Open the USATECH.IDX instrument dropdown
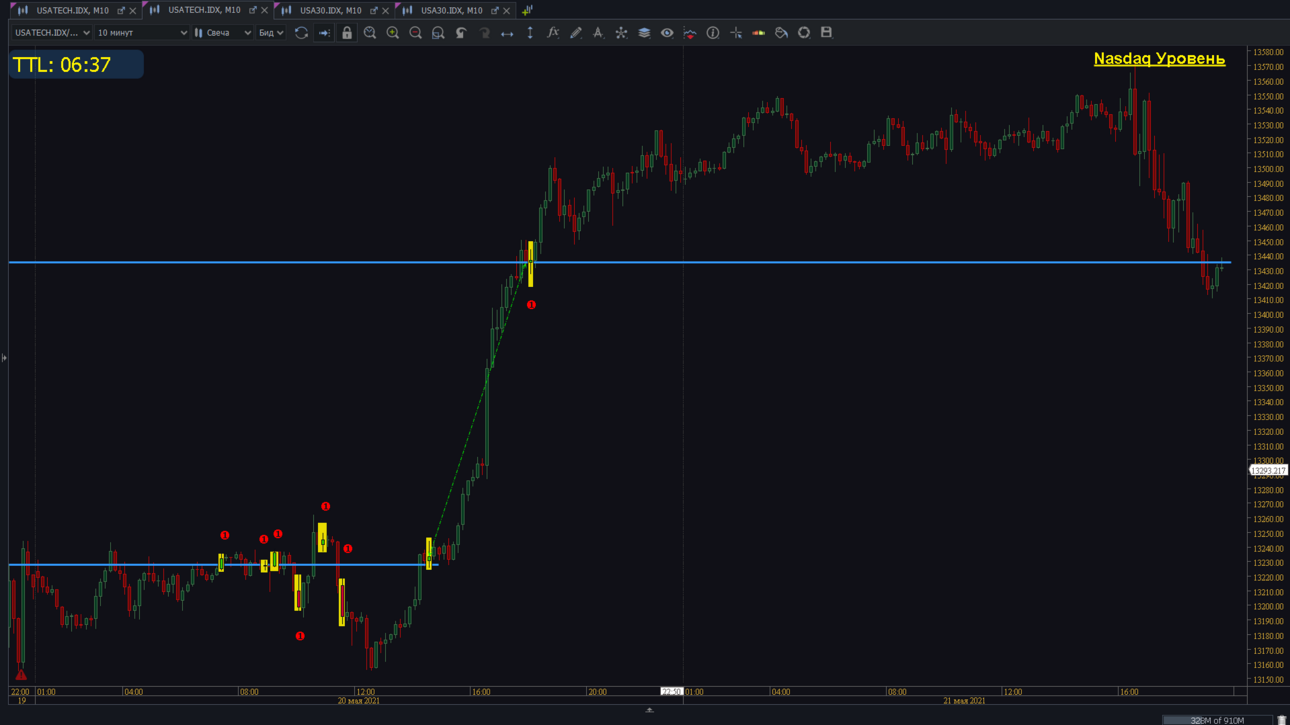The image size is (1290, 725). 51,33
